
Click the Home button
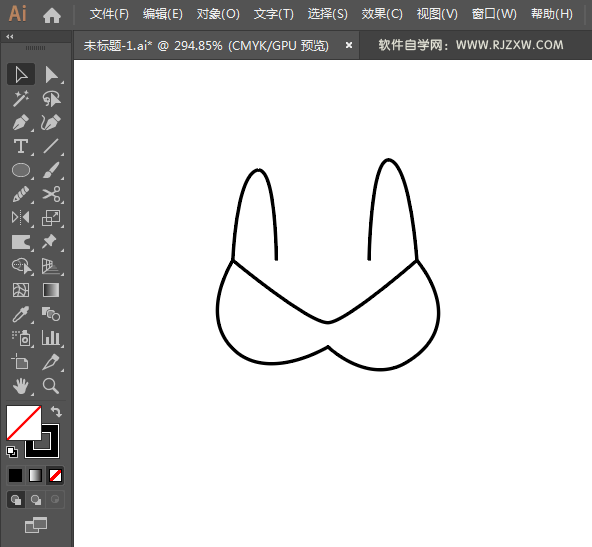click(x=52, y=15)
